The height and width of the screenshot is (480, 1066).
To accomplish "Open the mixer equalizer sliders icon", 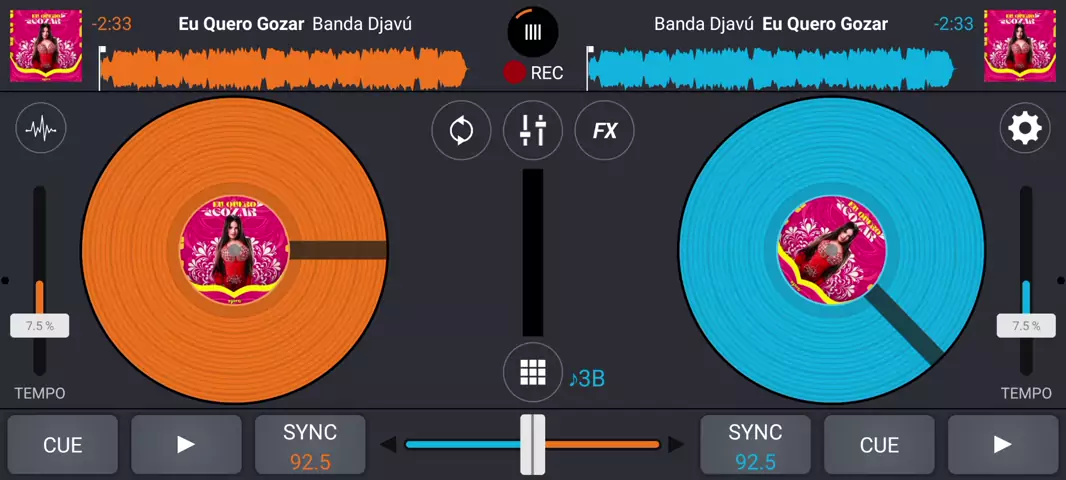I will (533, 131).
